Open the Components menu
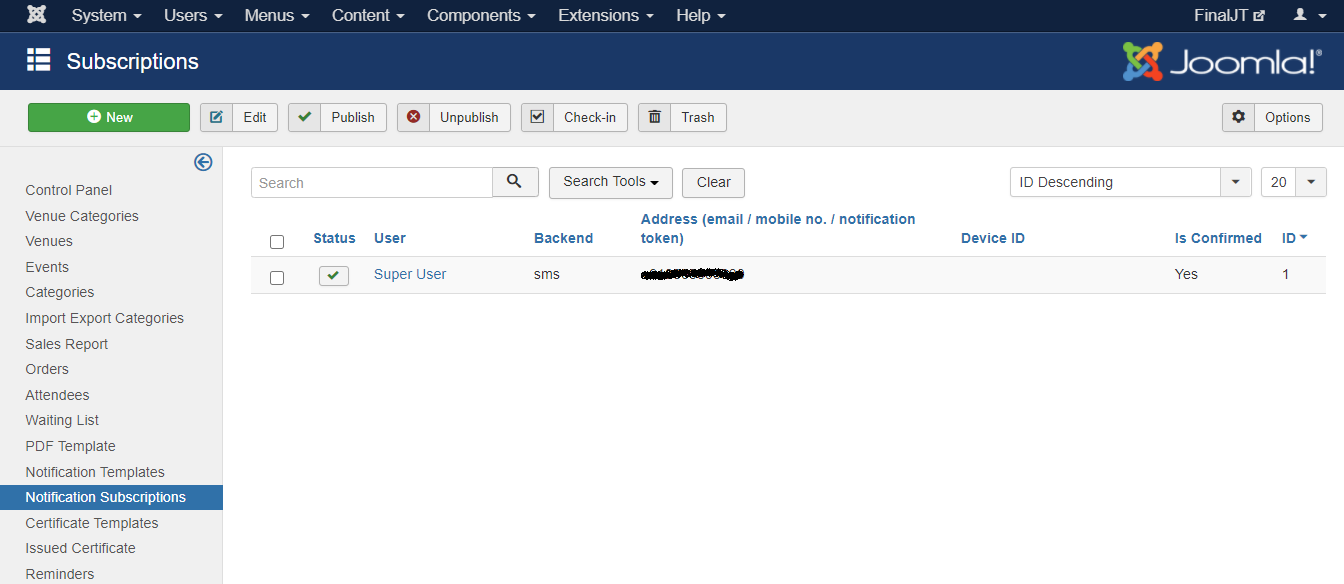 pyautogui.click(x=480, y=15)
